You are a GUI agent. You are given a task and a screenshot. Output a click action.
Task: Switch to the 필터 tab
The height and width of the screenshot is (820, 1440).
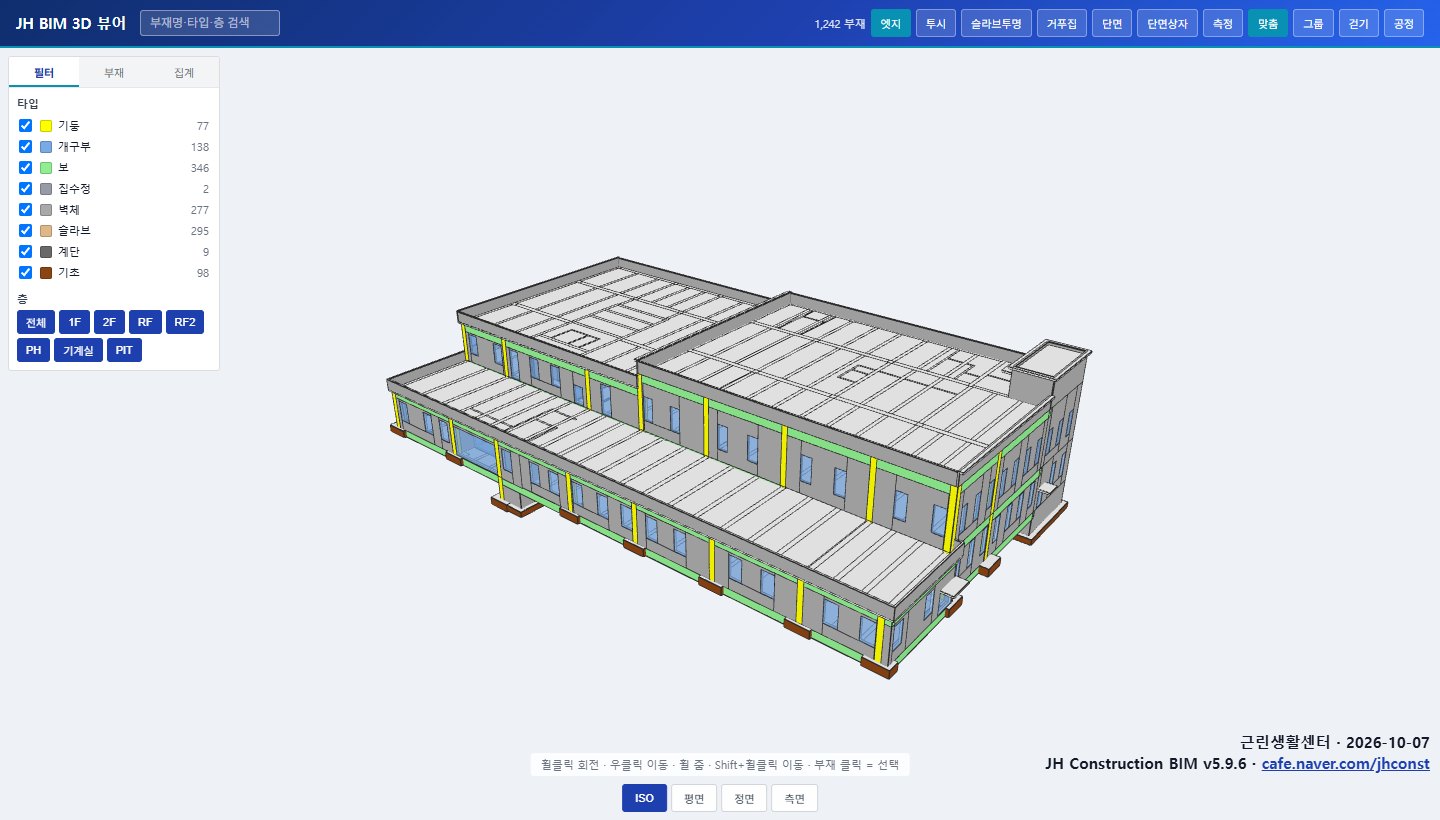[x=44, y=73]
